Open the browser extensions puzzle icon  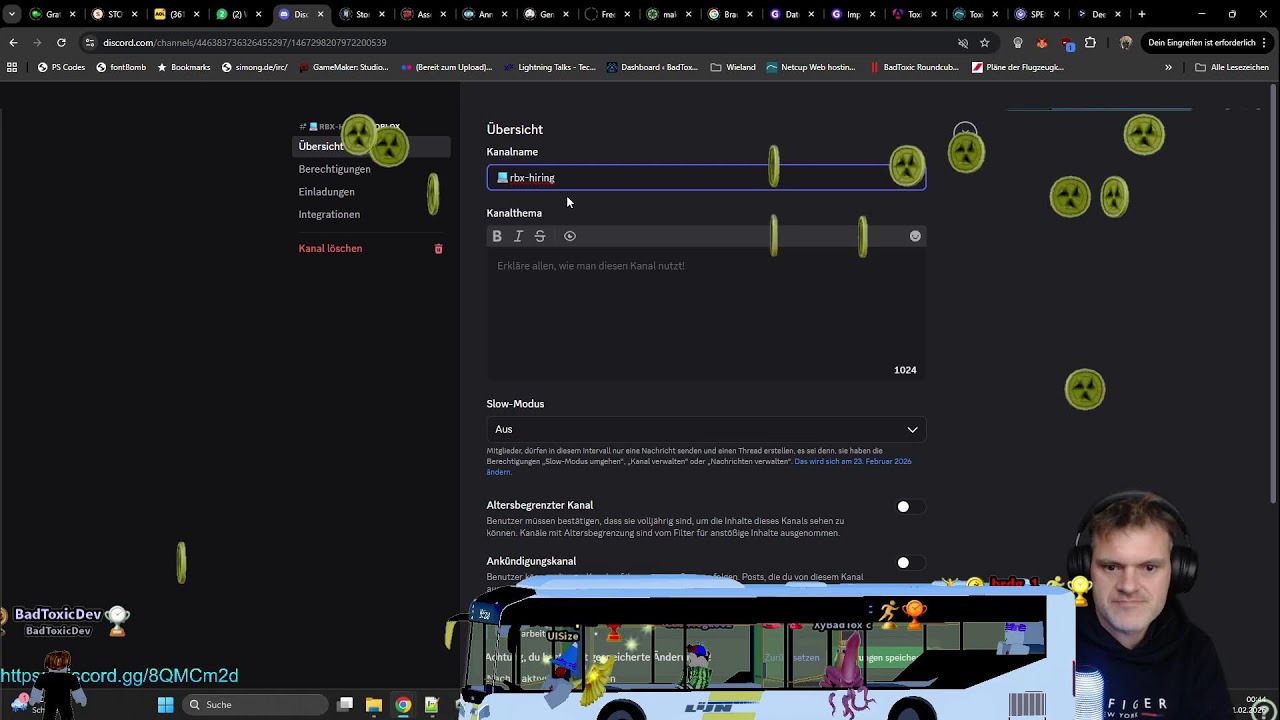(x=1090, y=43)
